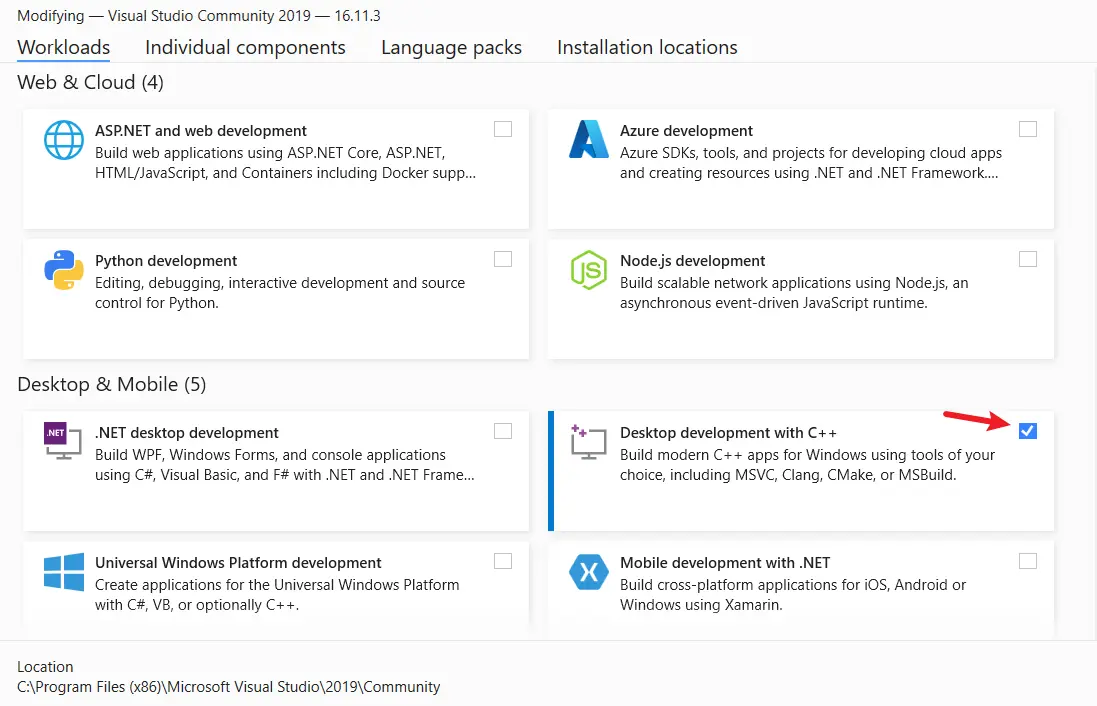This screenshot has width=1097, height=706.
Task: Check the .NET desktop development checkbox
Action: tap(503, 431)
